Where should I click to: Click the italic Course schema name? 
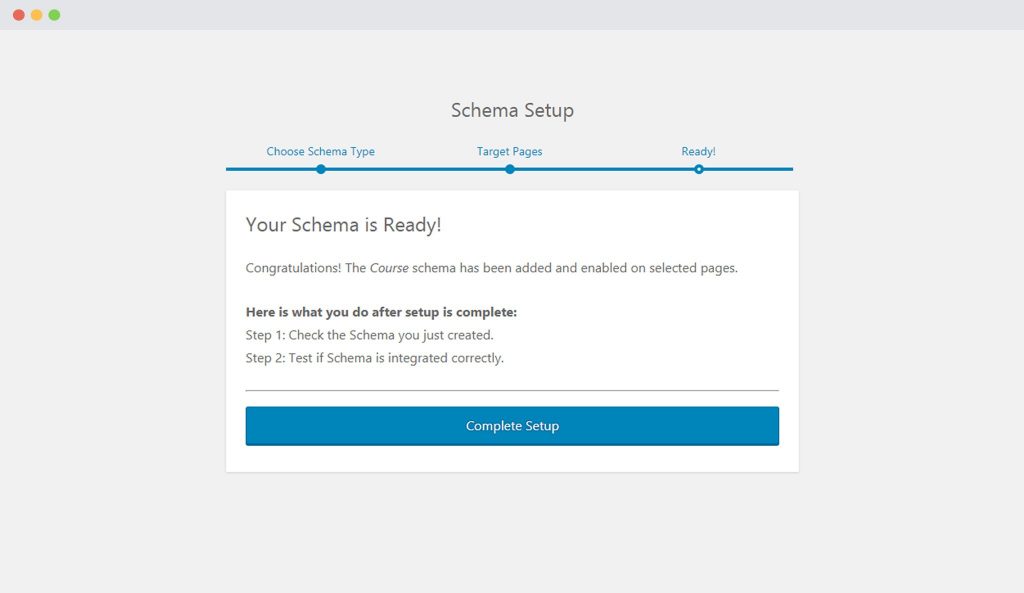(389, 268)
